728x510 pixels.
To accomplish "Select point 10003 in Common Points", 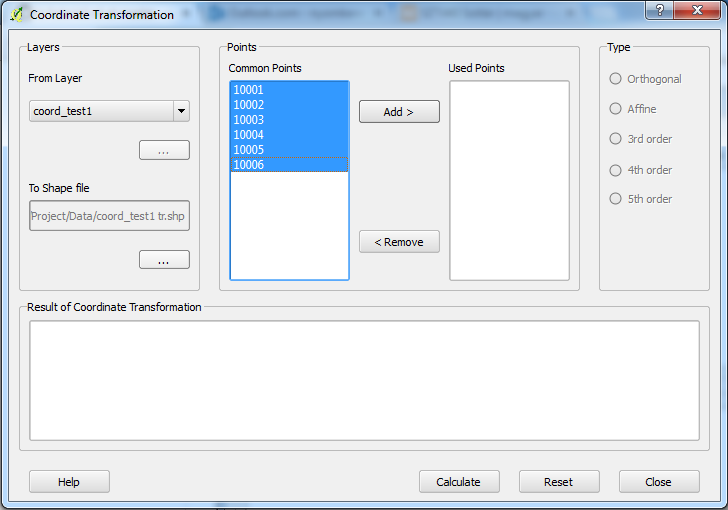I will pos(289,120).
